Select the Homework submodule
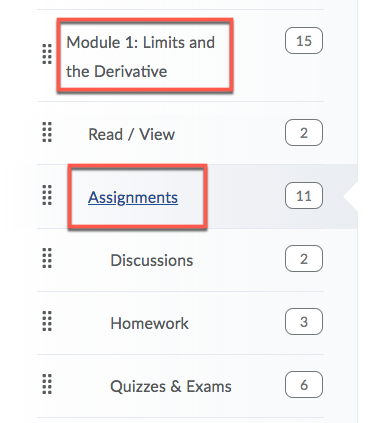This screenshot has height=423, width=387. (149, 323)
